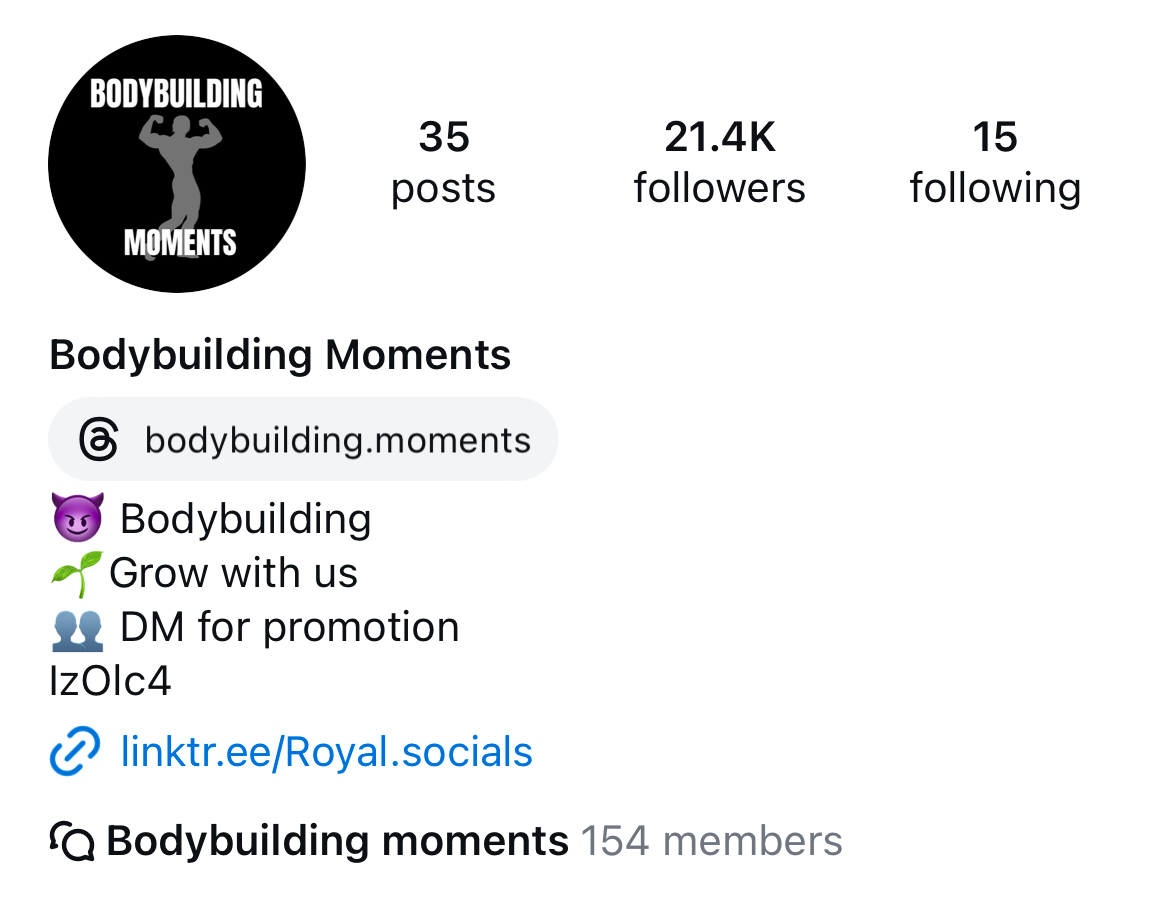Open the 35 posts count

pos(444,162)
